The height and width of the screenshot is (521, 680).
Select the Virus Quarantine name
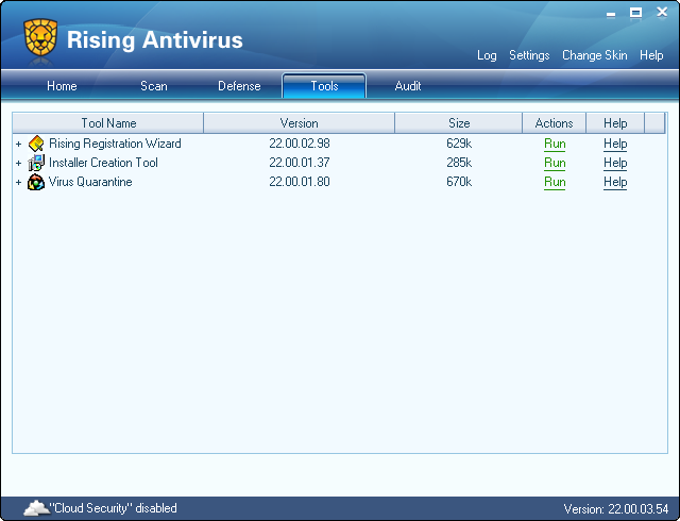pyautogui.click(x=90, y=182)
